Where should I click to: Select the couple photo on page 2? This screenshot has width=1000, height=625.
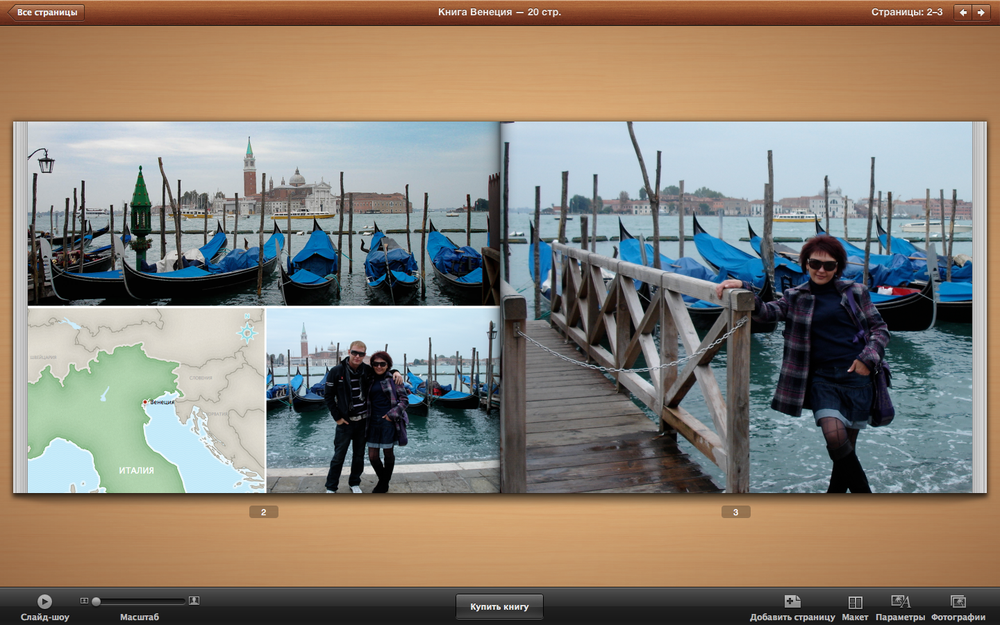pos(383,400)
